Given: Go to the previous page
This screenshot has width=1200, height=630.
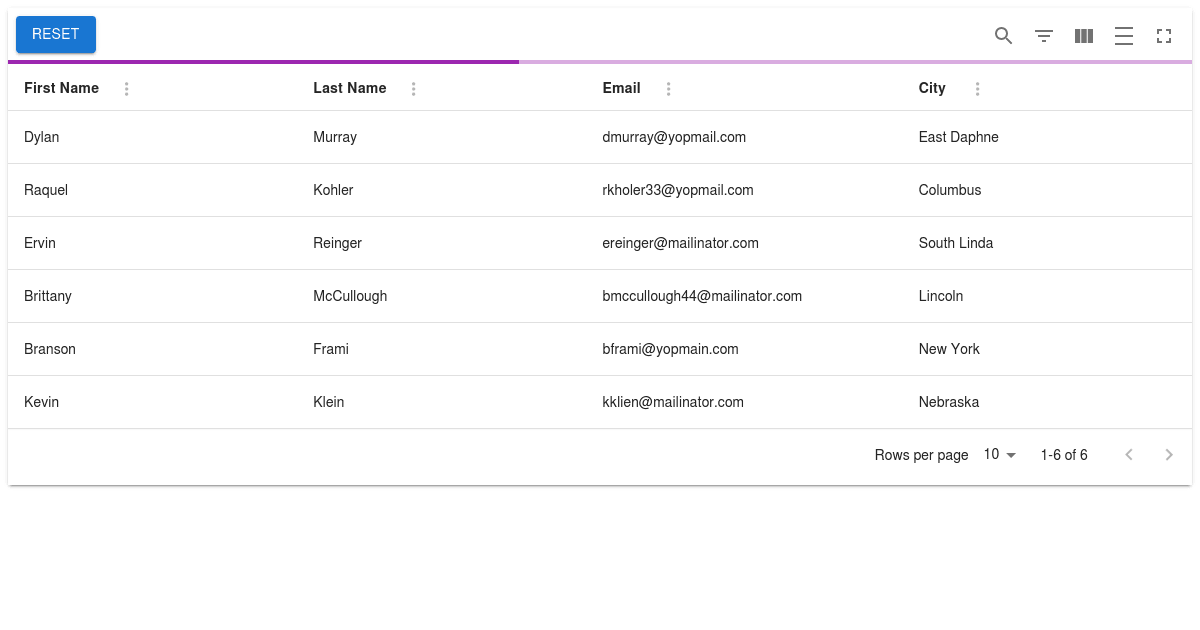Looking at the screenshot, I should [x=1129, y=455].
